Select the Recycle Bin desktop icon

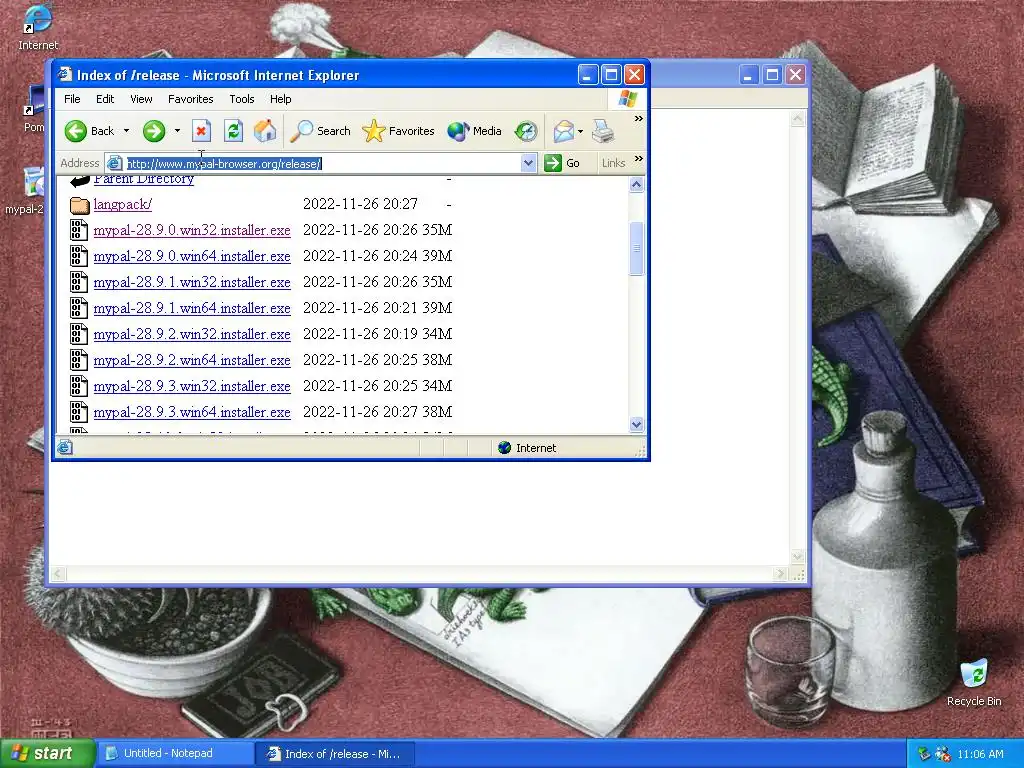click(x=974, y=682)
